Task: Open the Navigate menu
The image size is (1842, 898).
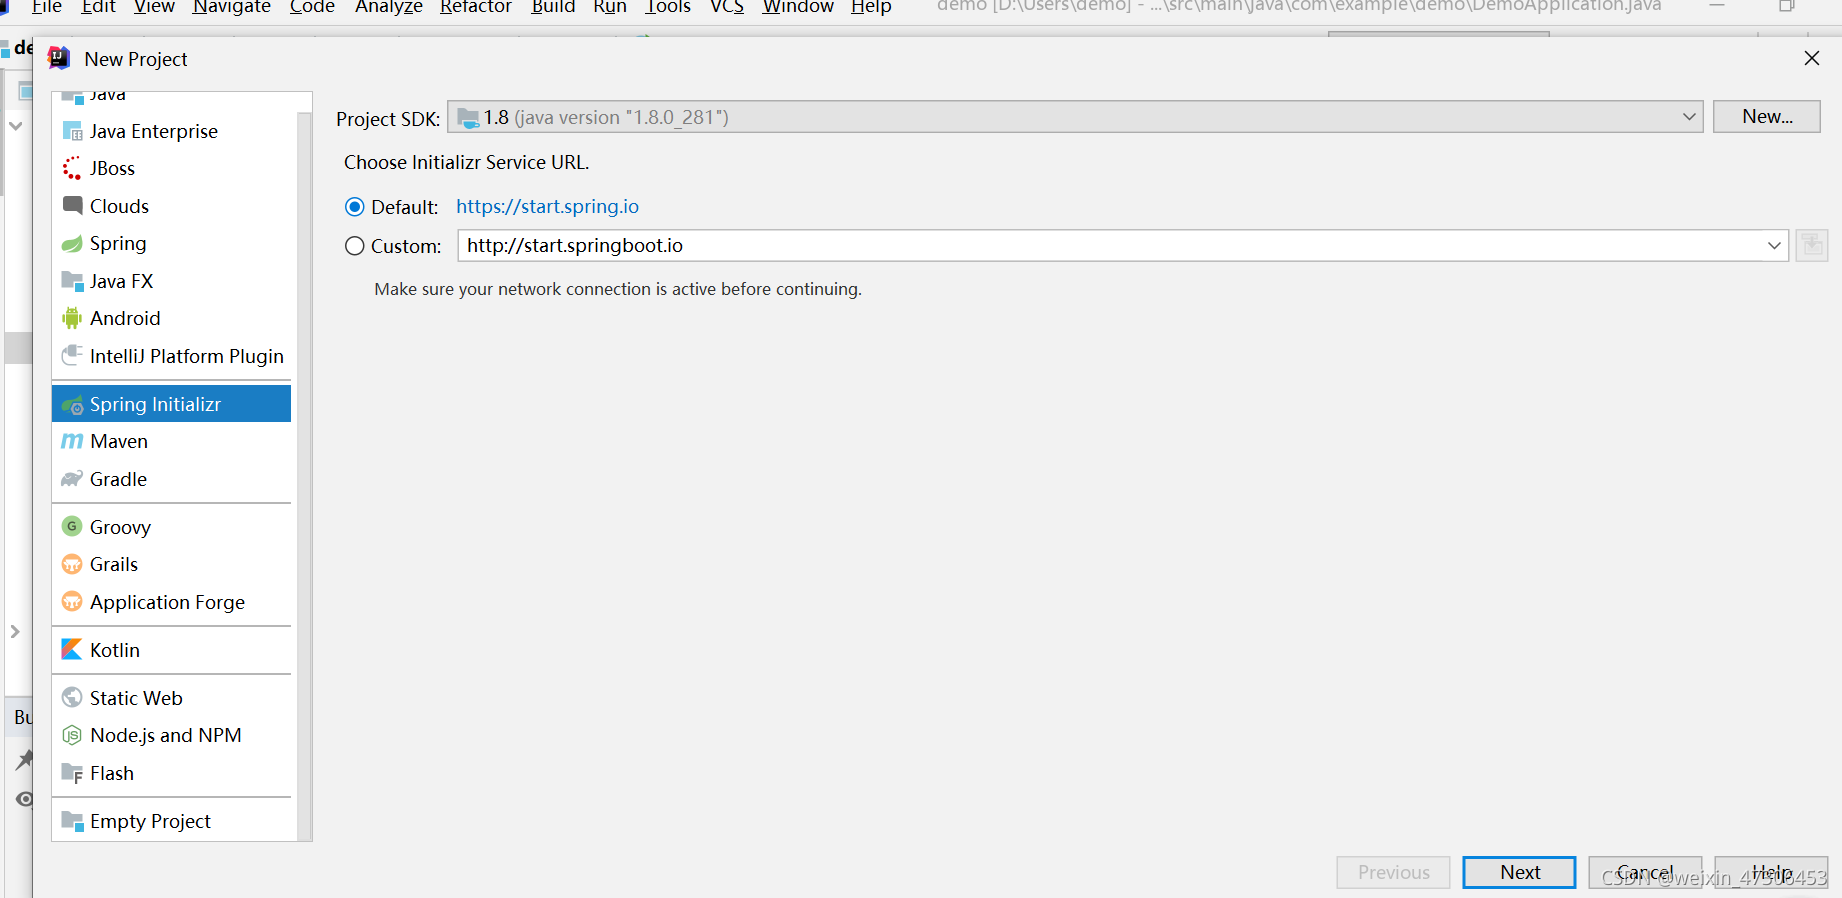Action: [x=231, y=7]
